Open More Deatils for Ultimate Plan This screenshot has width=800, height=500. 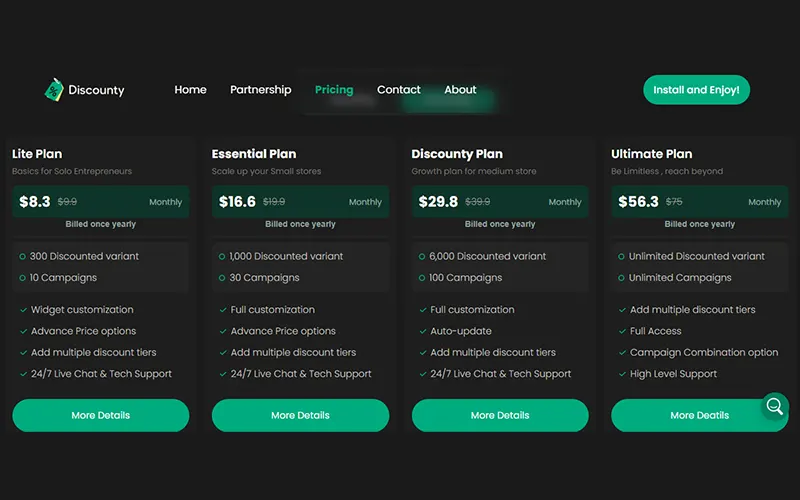699,415
